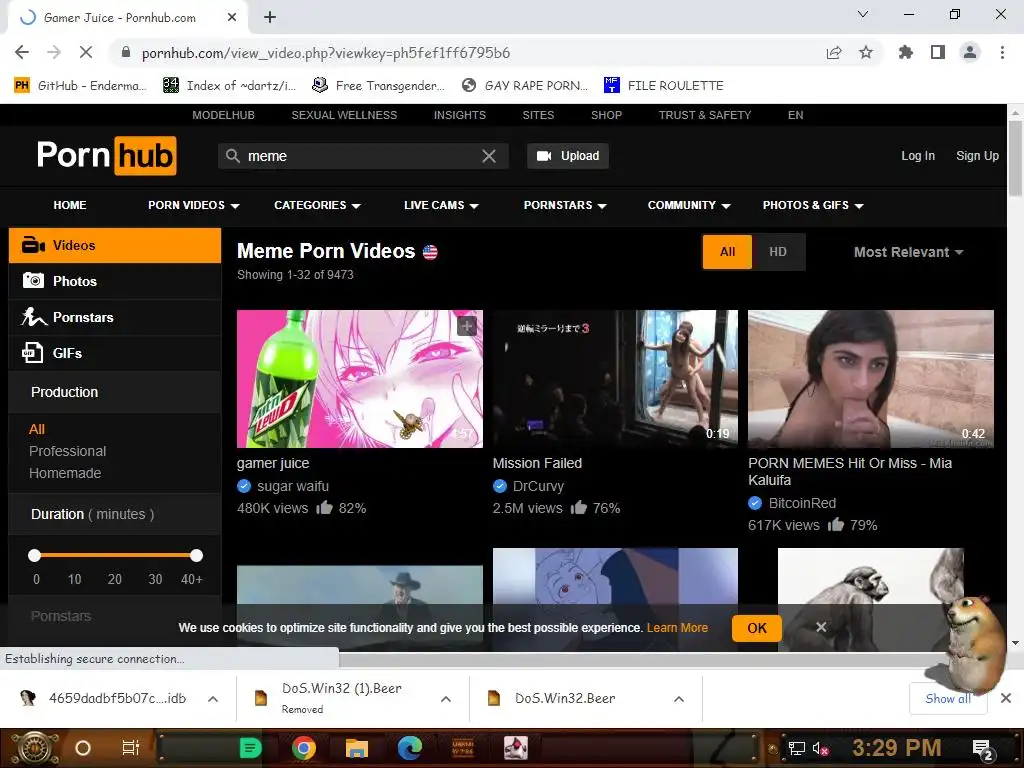
Task: Clear the search box with the X icon
Action: point(488,156)
